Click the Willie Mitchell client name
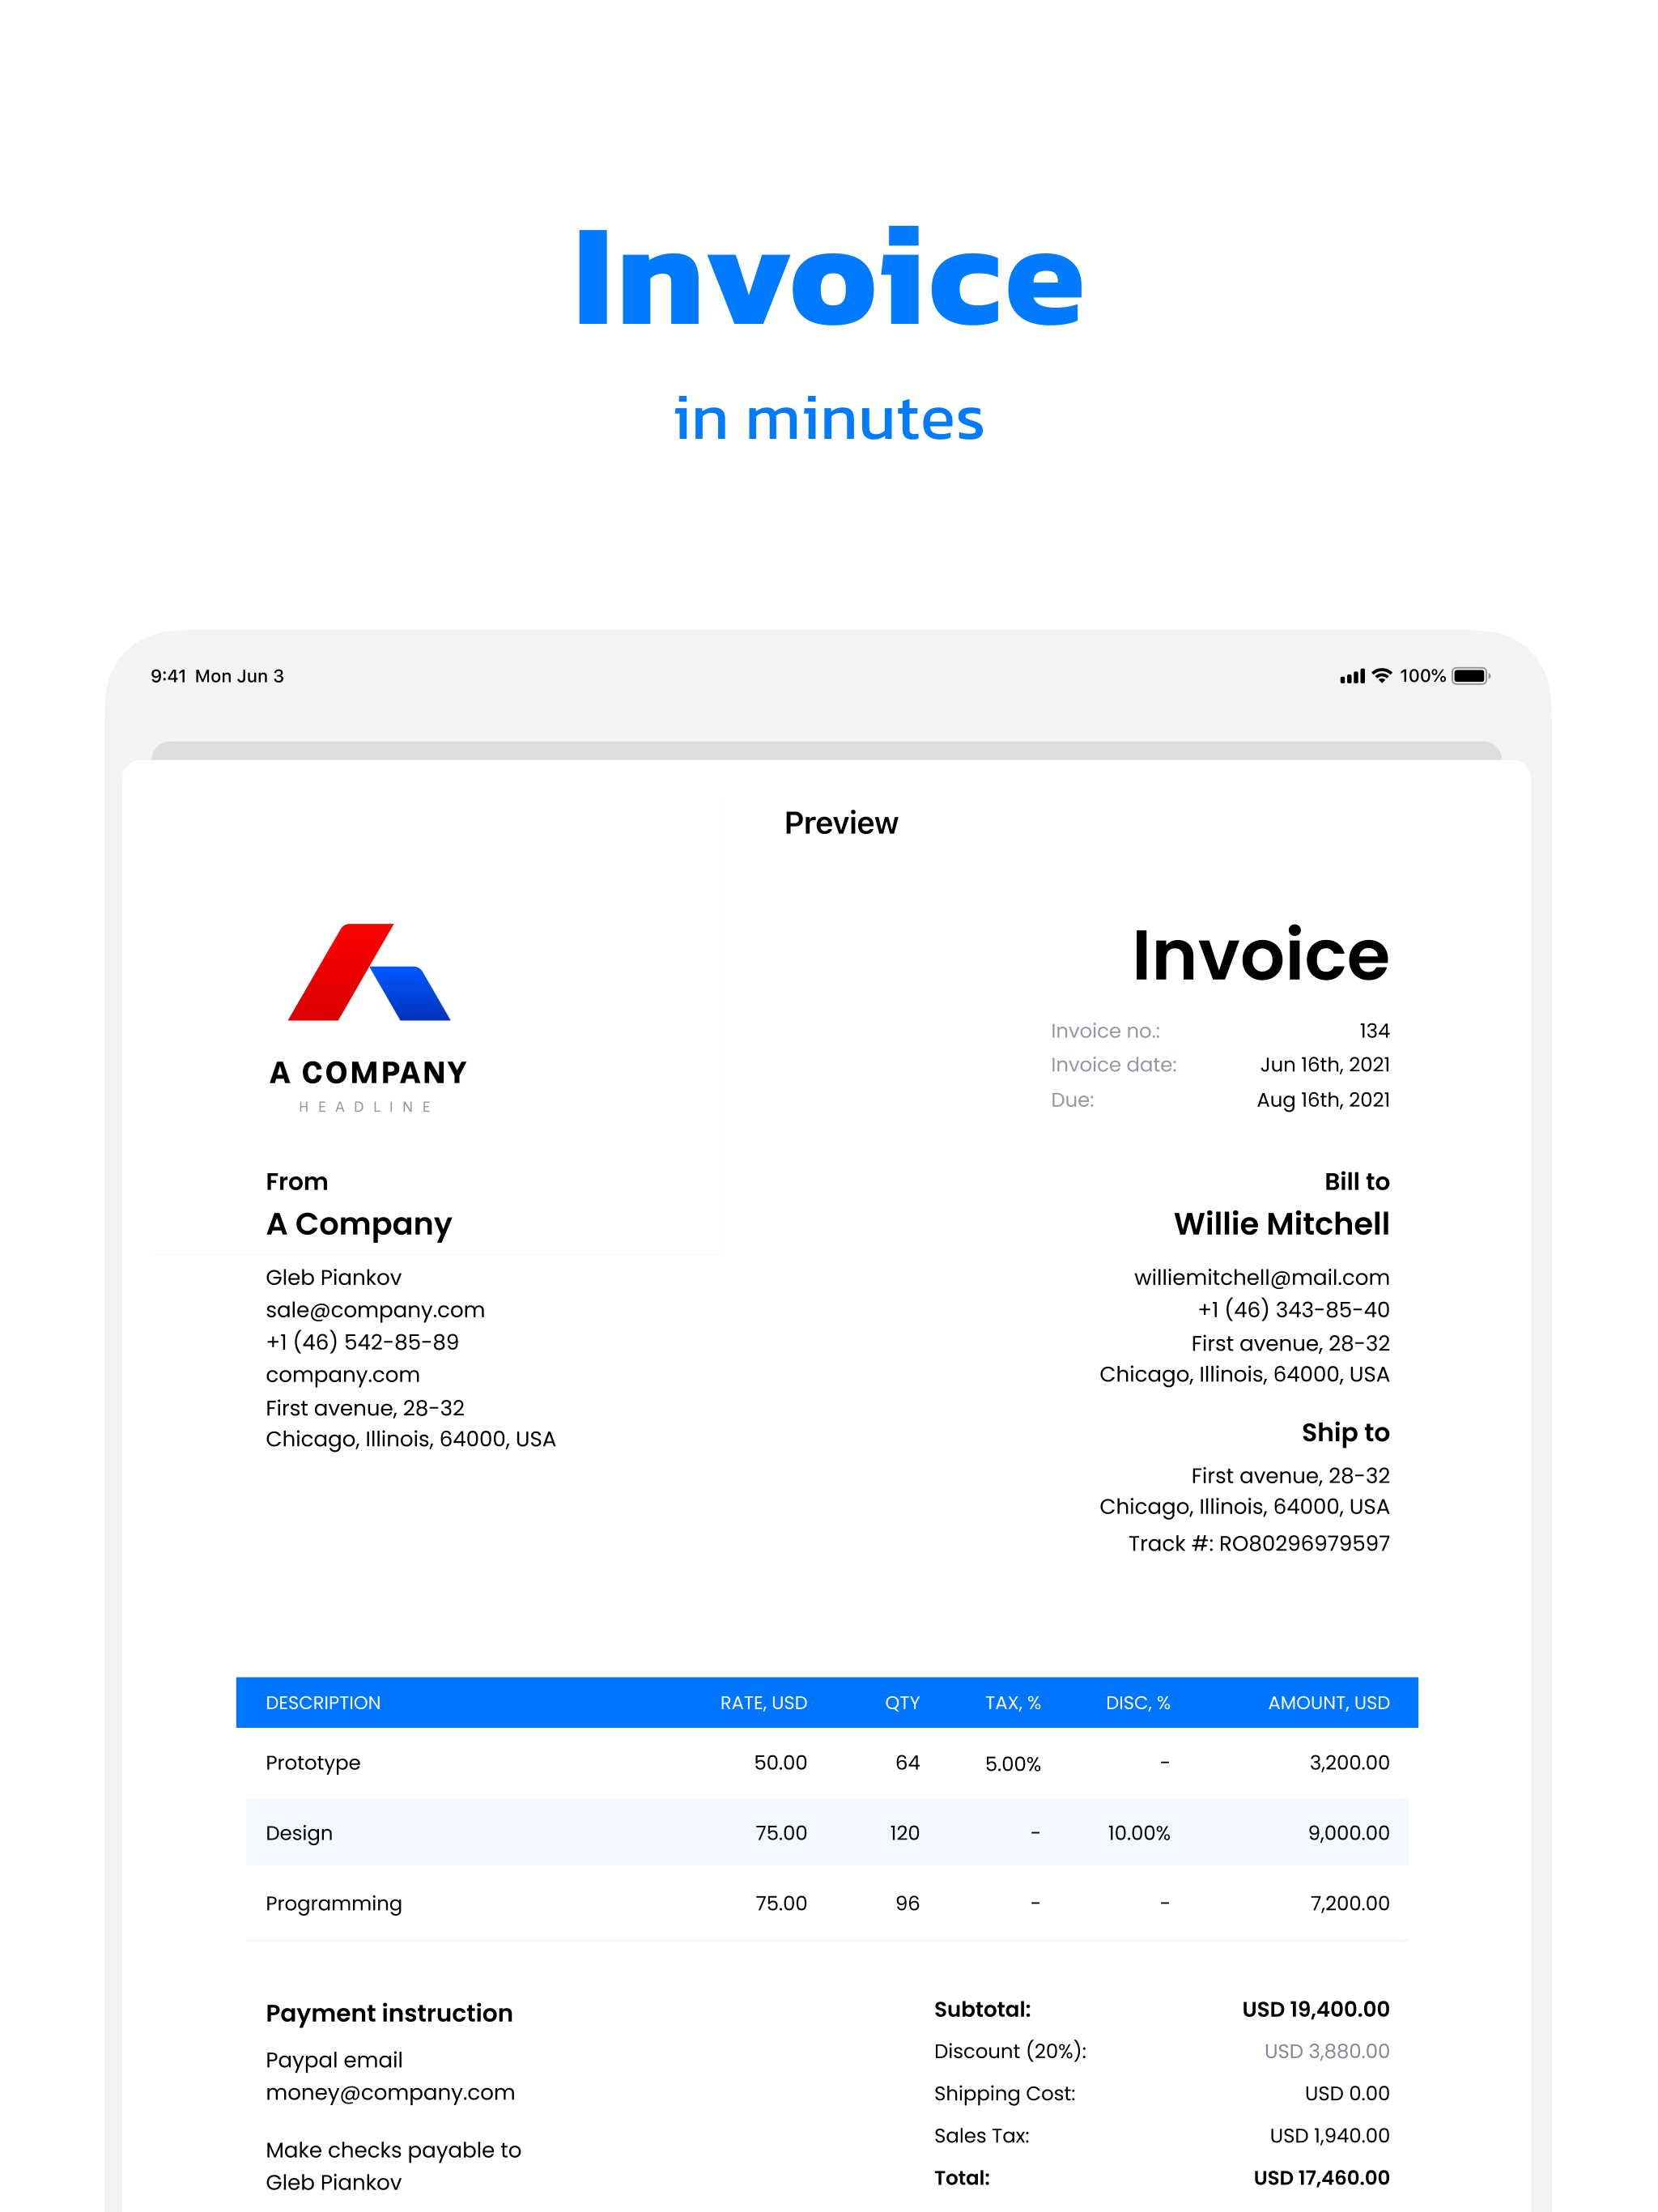The height and width of the screenshot is (2212, 1658). (x=1281, y=1224)
